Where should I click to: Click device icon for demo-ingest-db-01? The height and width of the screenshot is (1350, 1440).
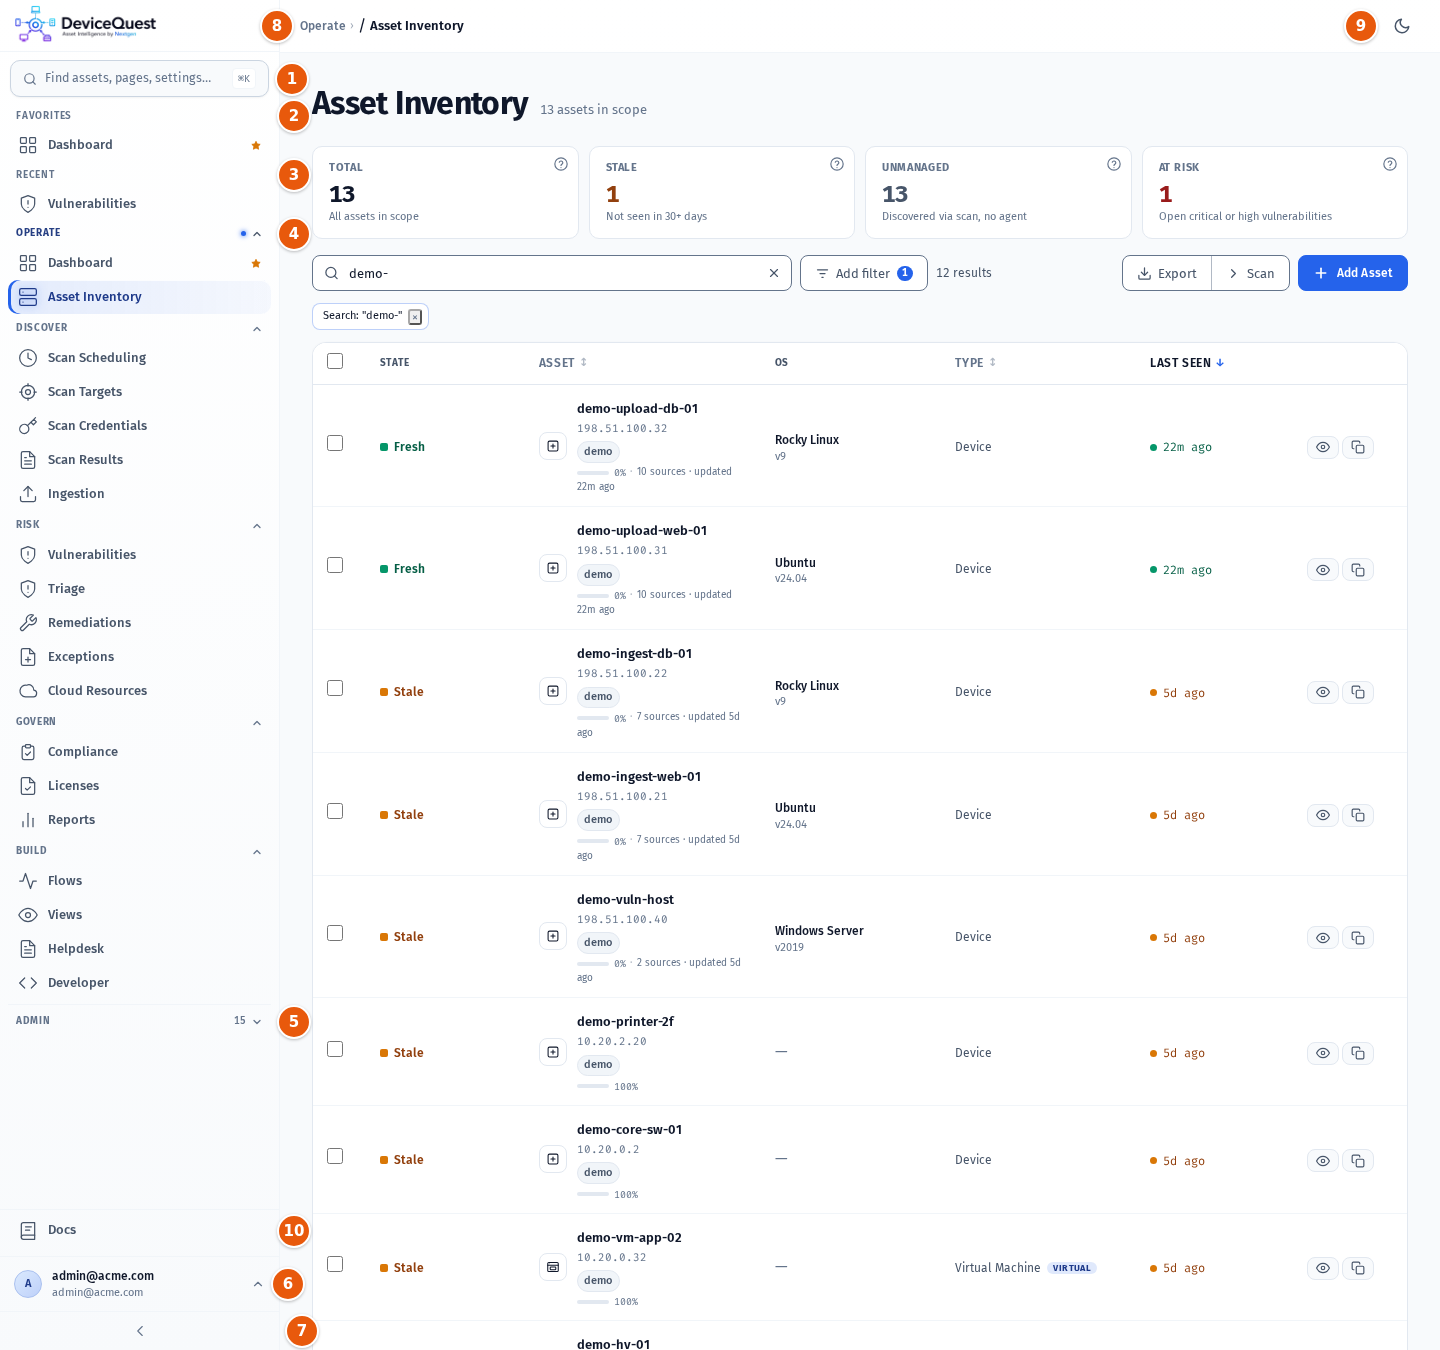tap(553, 691)
